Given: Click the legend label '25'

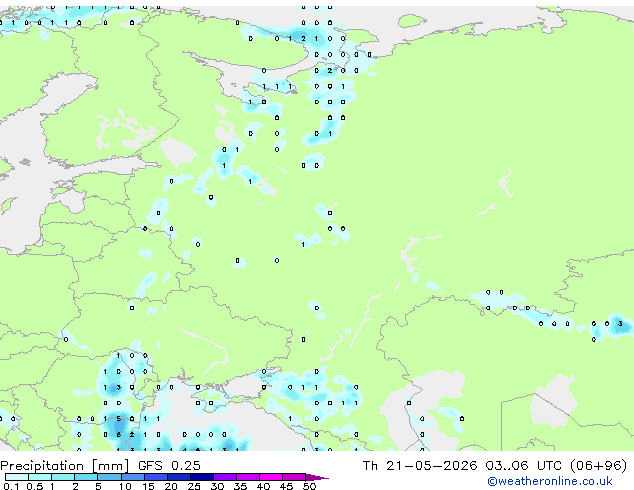Looking at the screenshot, I should [194, 486].
